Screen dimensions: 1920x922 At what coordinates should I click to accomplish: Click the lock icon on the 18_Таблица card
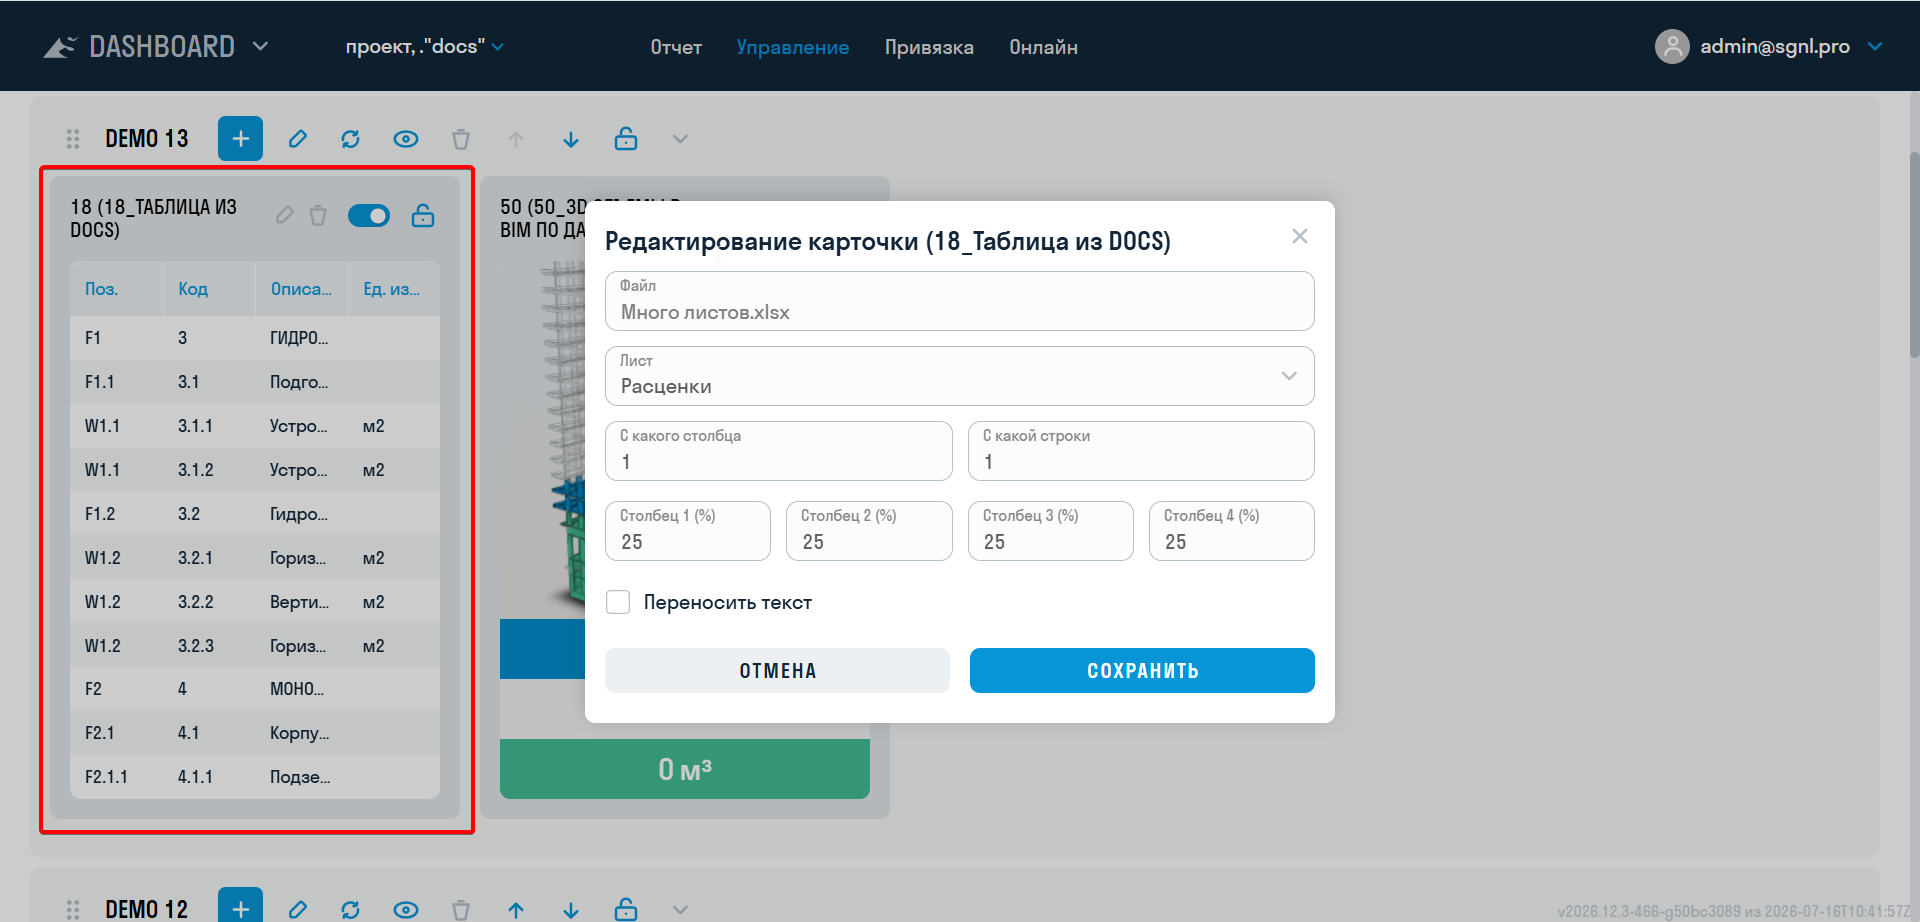pos(423,215)
